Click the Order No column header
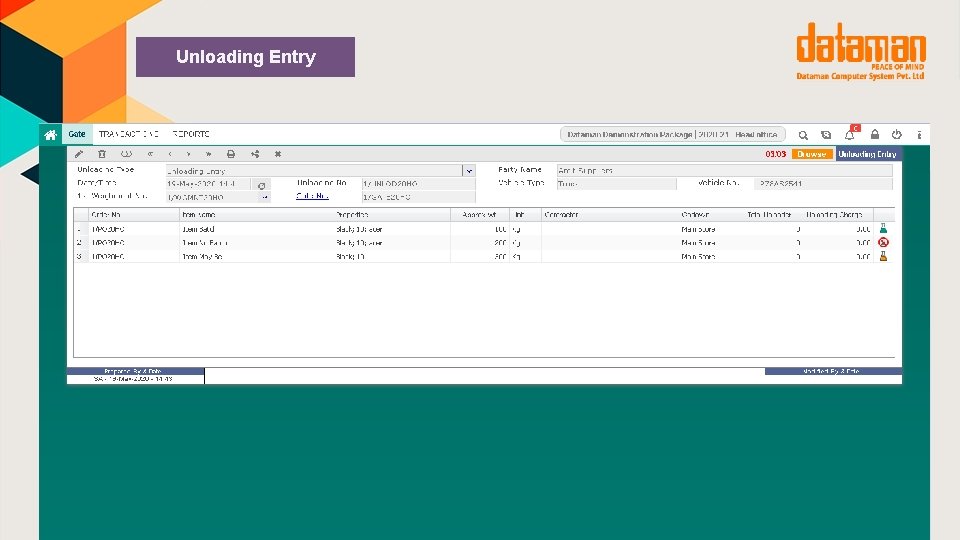The image size is (960, 540). point(134,215)
